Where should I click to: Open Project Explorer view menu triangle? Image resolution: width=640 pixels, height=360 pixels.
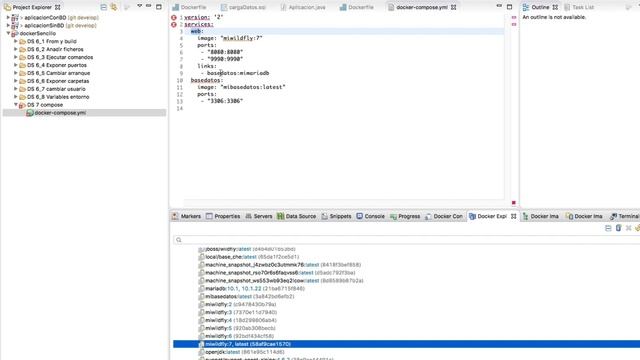(140, 6)
